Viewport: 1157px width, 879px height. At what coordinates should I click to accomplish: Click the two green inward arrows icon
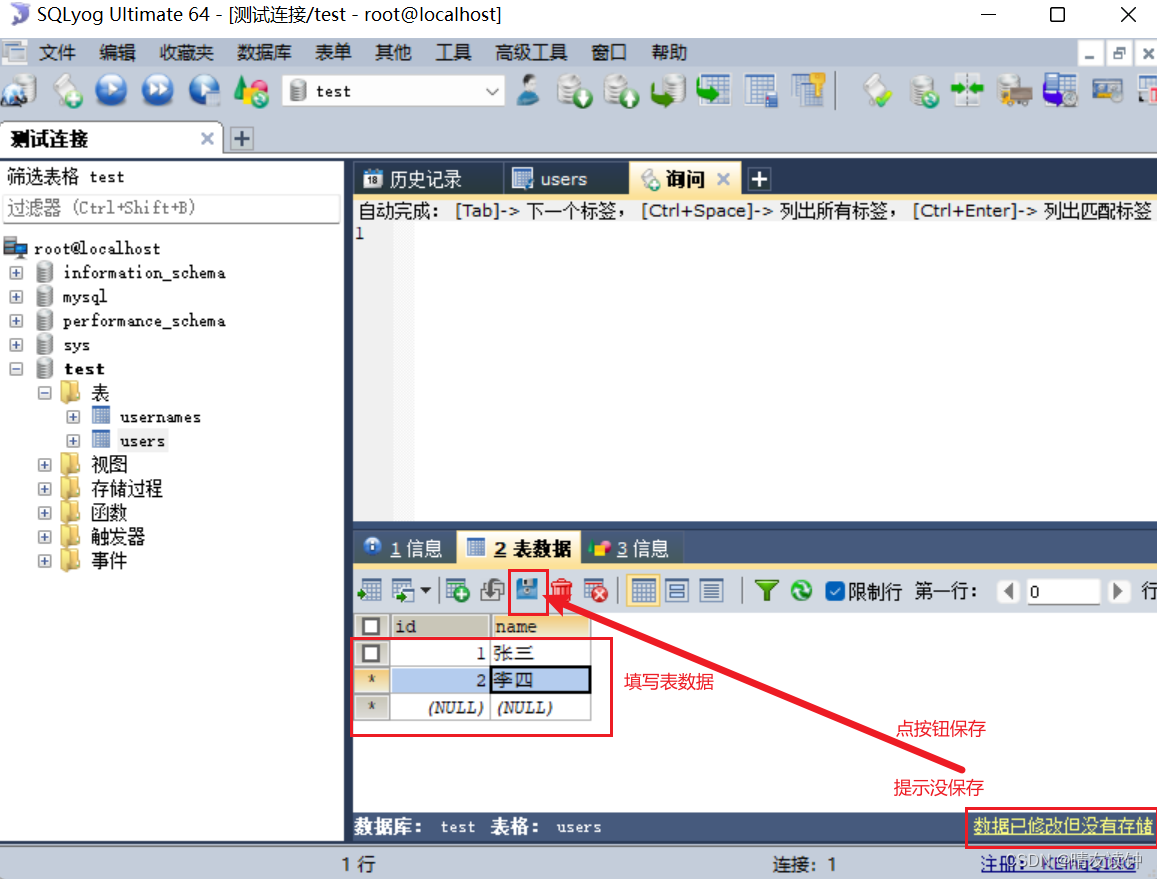[967, 91]
